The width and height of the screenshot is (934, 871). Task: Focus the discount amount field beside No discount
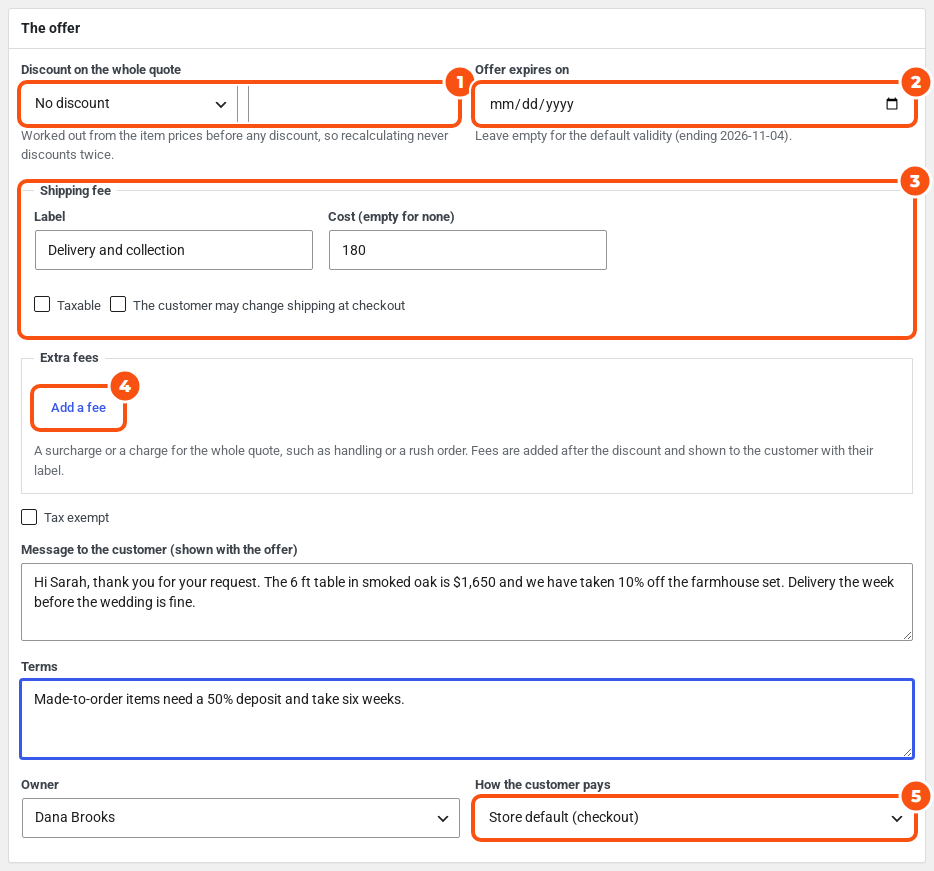(353, 104)
